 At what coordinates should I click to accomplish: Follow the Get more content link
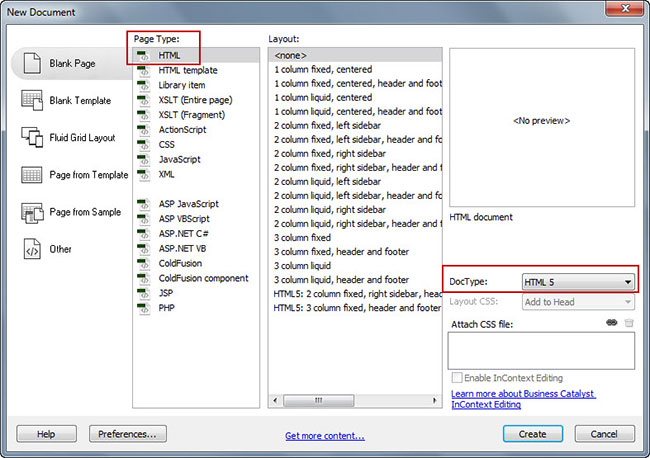click(325, 436)
